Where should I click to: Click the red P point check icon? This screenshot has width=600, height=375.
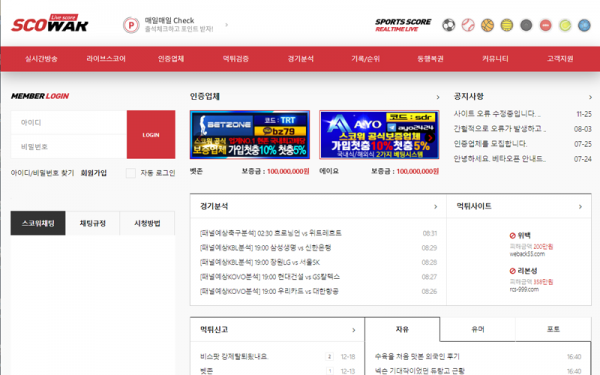[x=131, y=25]
